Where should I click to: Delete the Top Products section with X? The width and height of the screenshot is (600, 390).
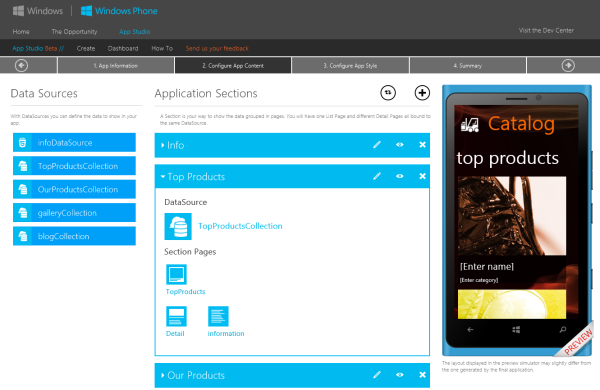[x=422, y=176]
